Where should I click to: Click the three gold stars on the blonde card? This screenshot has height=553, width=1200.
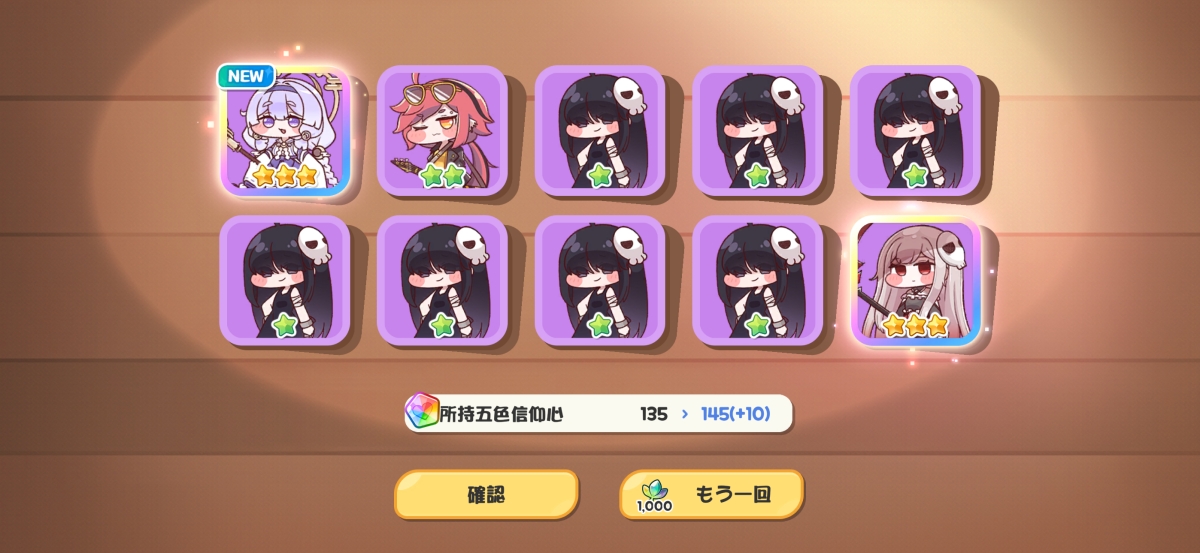pyautogui.click(x=914, y=325)
